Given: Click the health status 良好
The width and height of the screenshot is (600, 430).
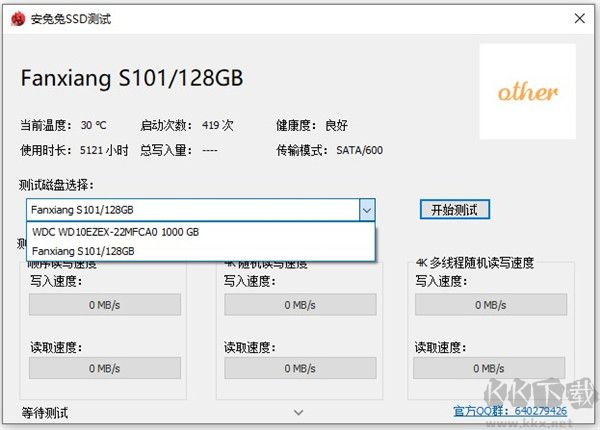Looking at the screenshot, I should coord(336,125).
